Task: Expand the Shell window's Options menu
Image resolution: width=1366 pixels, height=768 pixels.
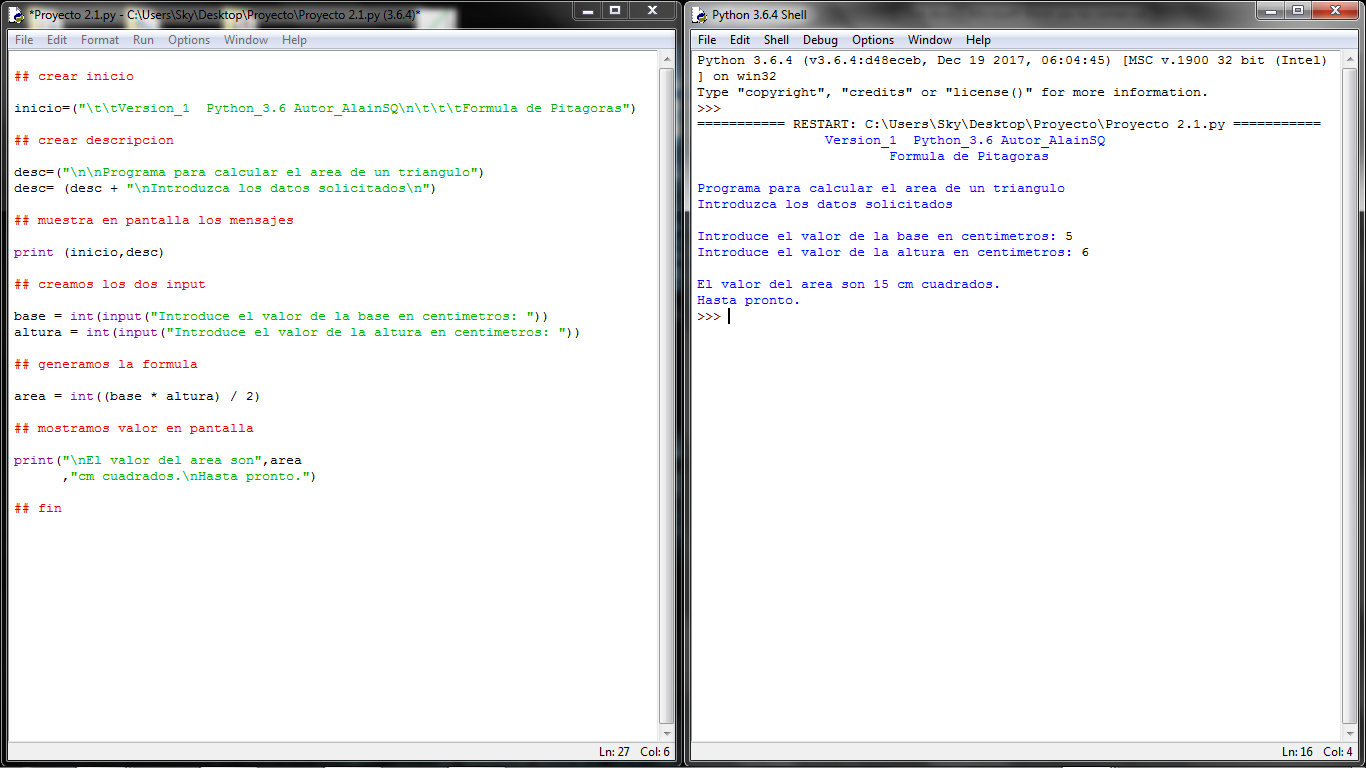Action: (x=872, y=40)
